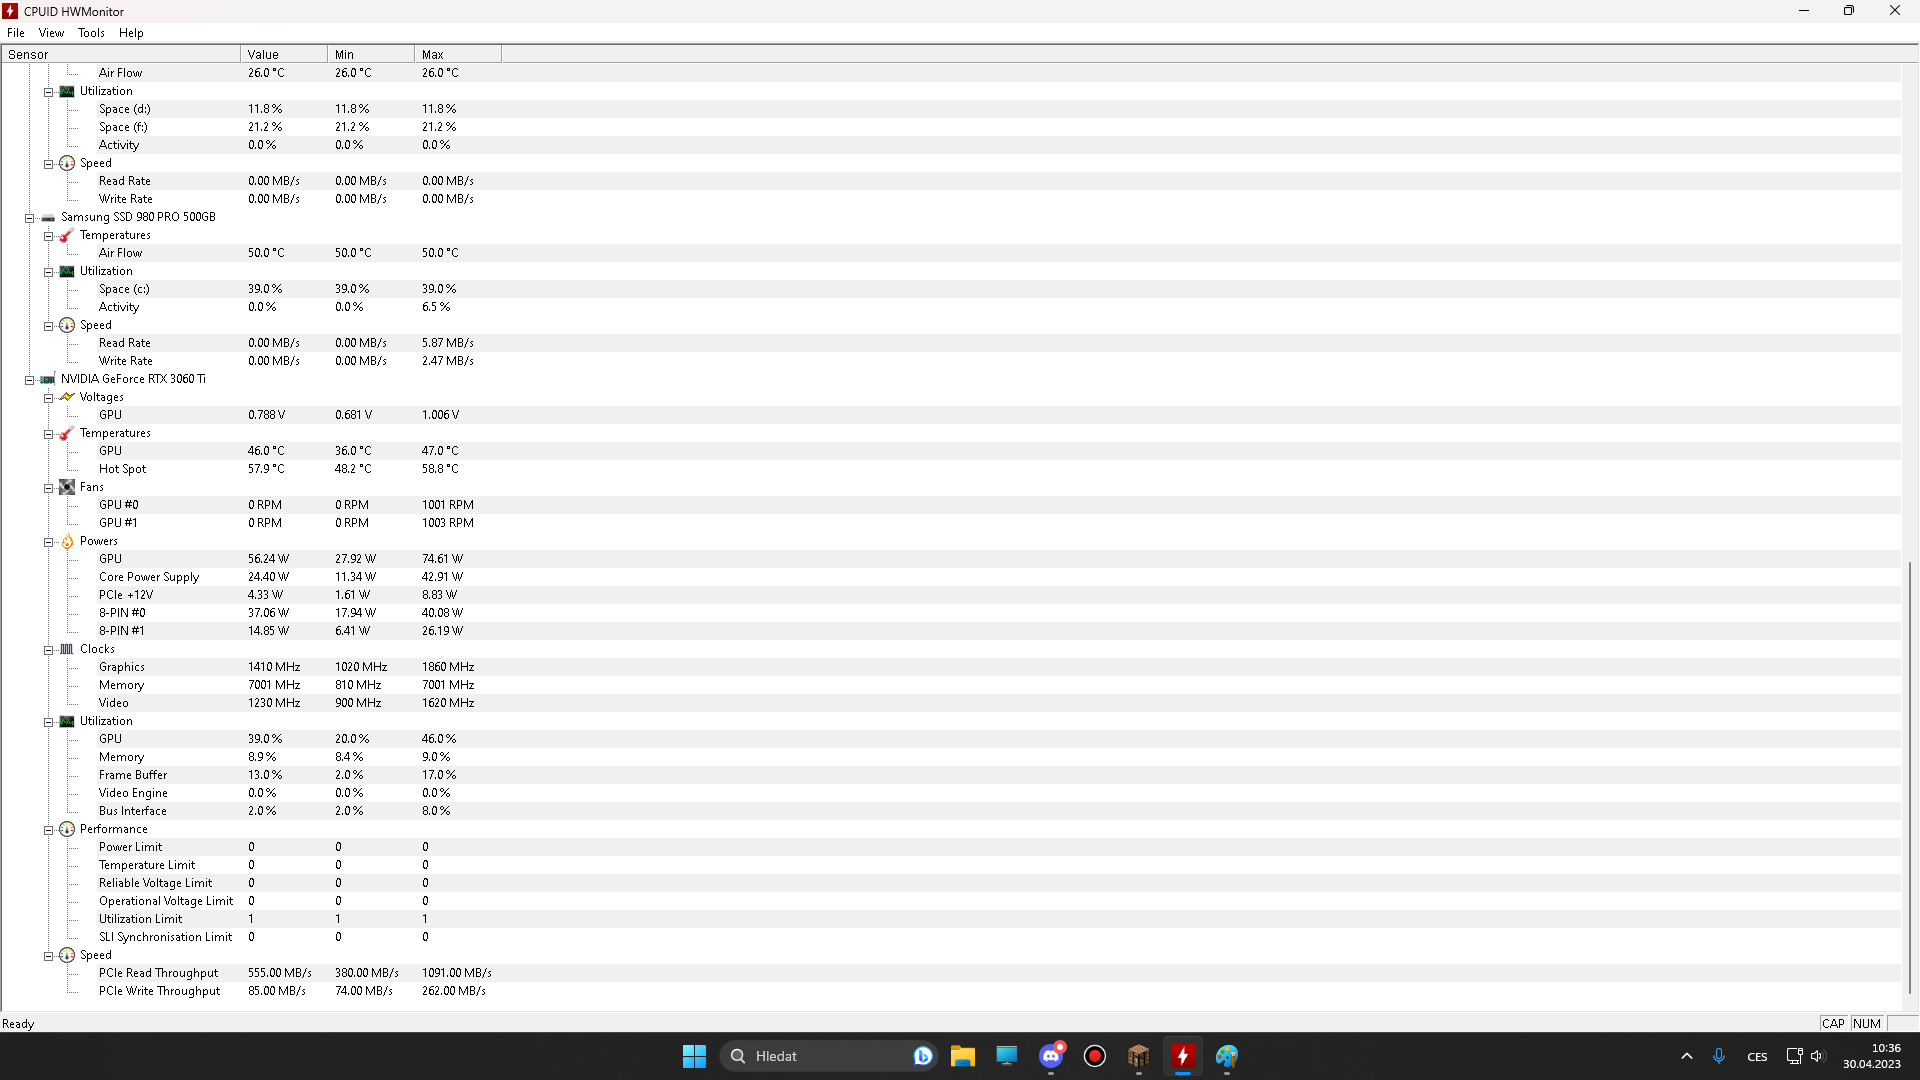The image size is (1920, 1080).
Task: Collapse the NVIDIA GeForce RTX 3060 Ti node
Action: point(30,380)
